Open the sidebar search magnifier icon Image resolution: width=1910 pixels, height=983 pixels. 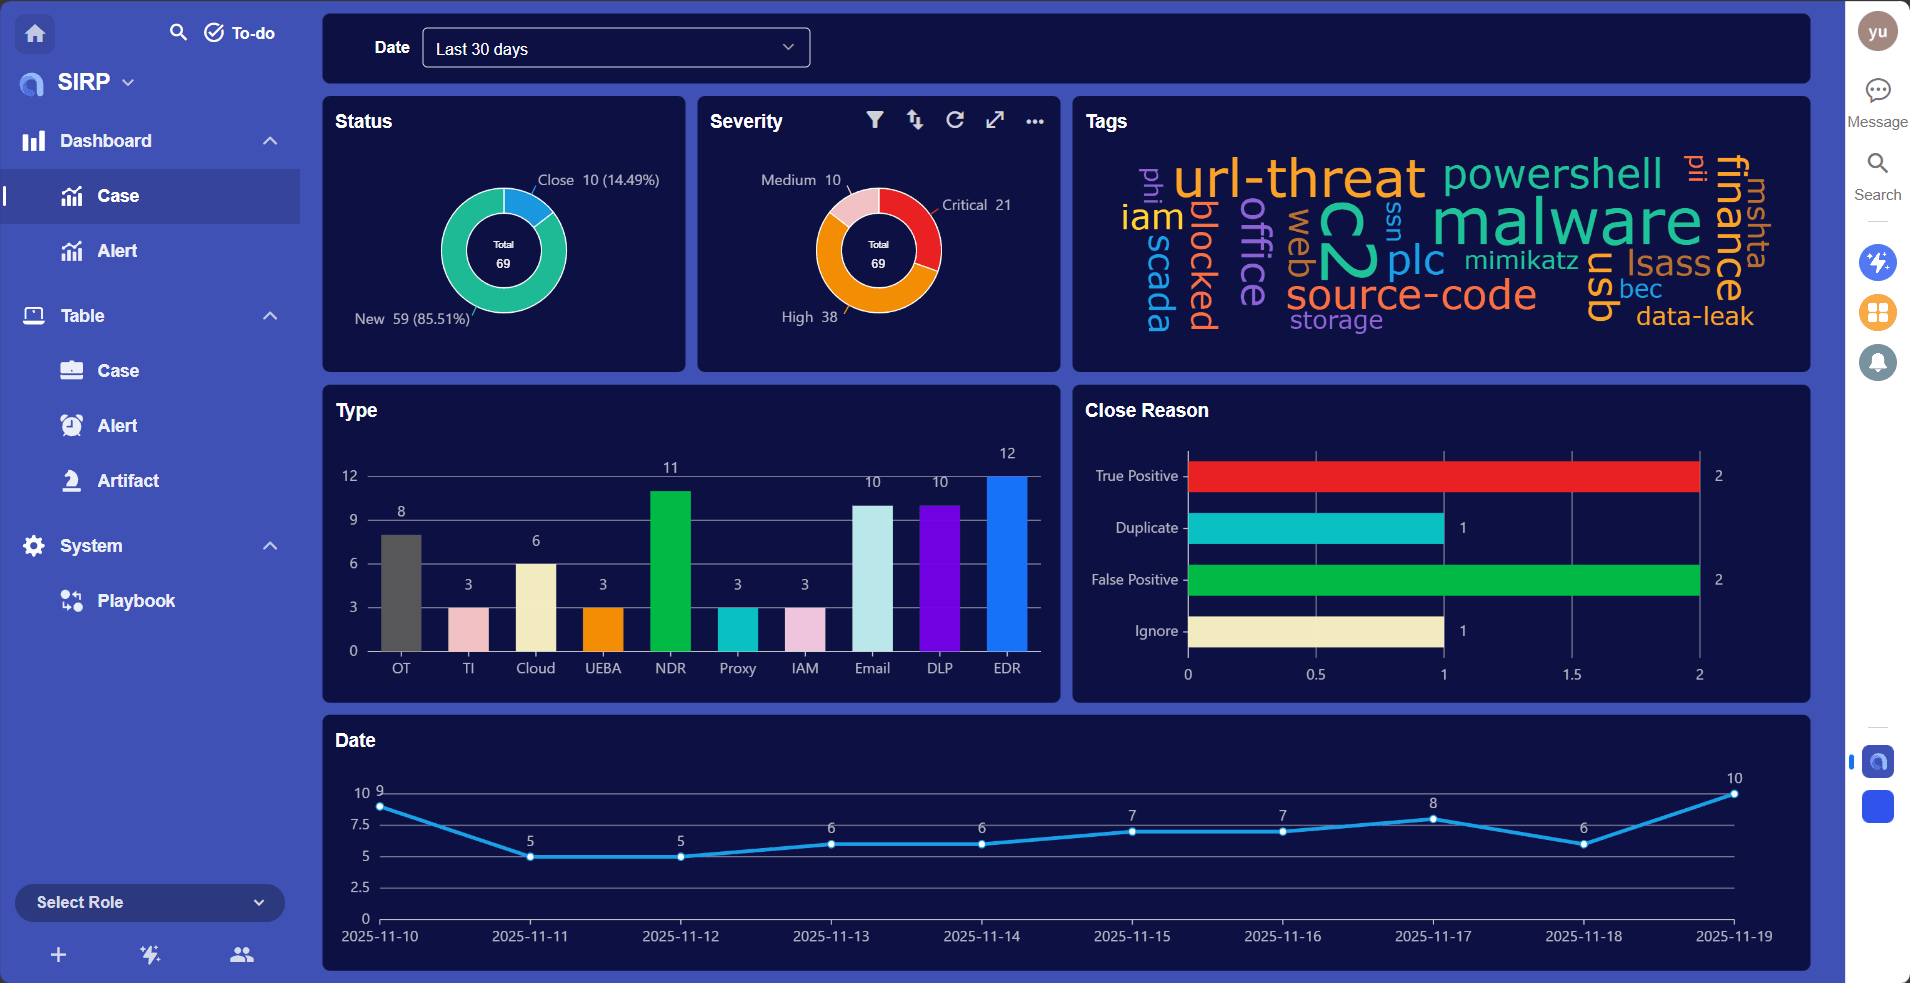point(178,32)
